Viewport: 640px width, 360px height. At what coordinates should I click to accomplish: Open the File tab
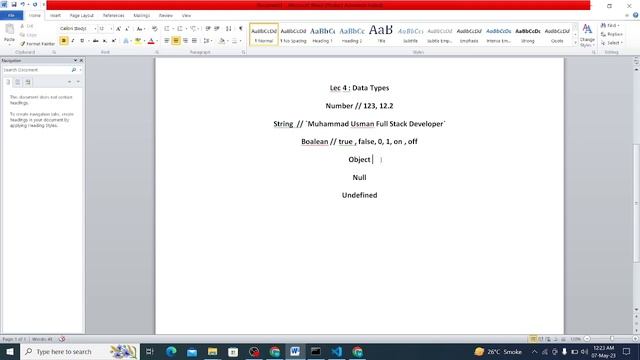[x=11, y=16]
